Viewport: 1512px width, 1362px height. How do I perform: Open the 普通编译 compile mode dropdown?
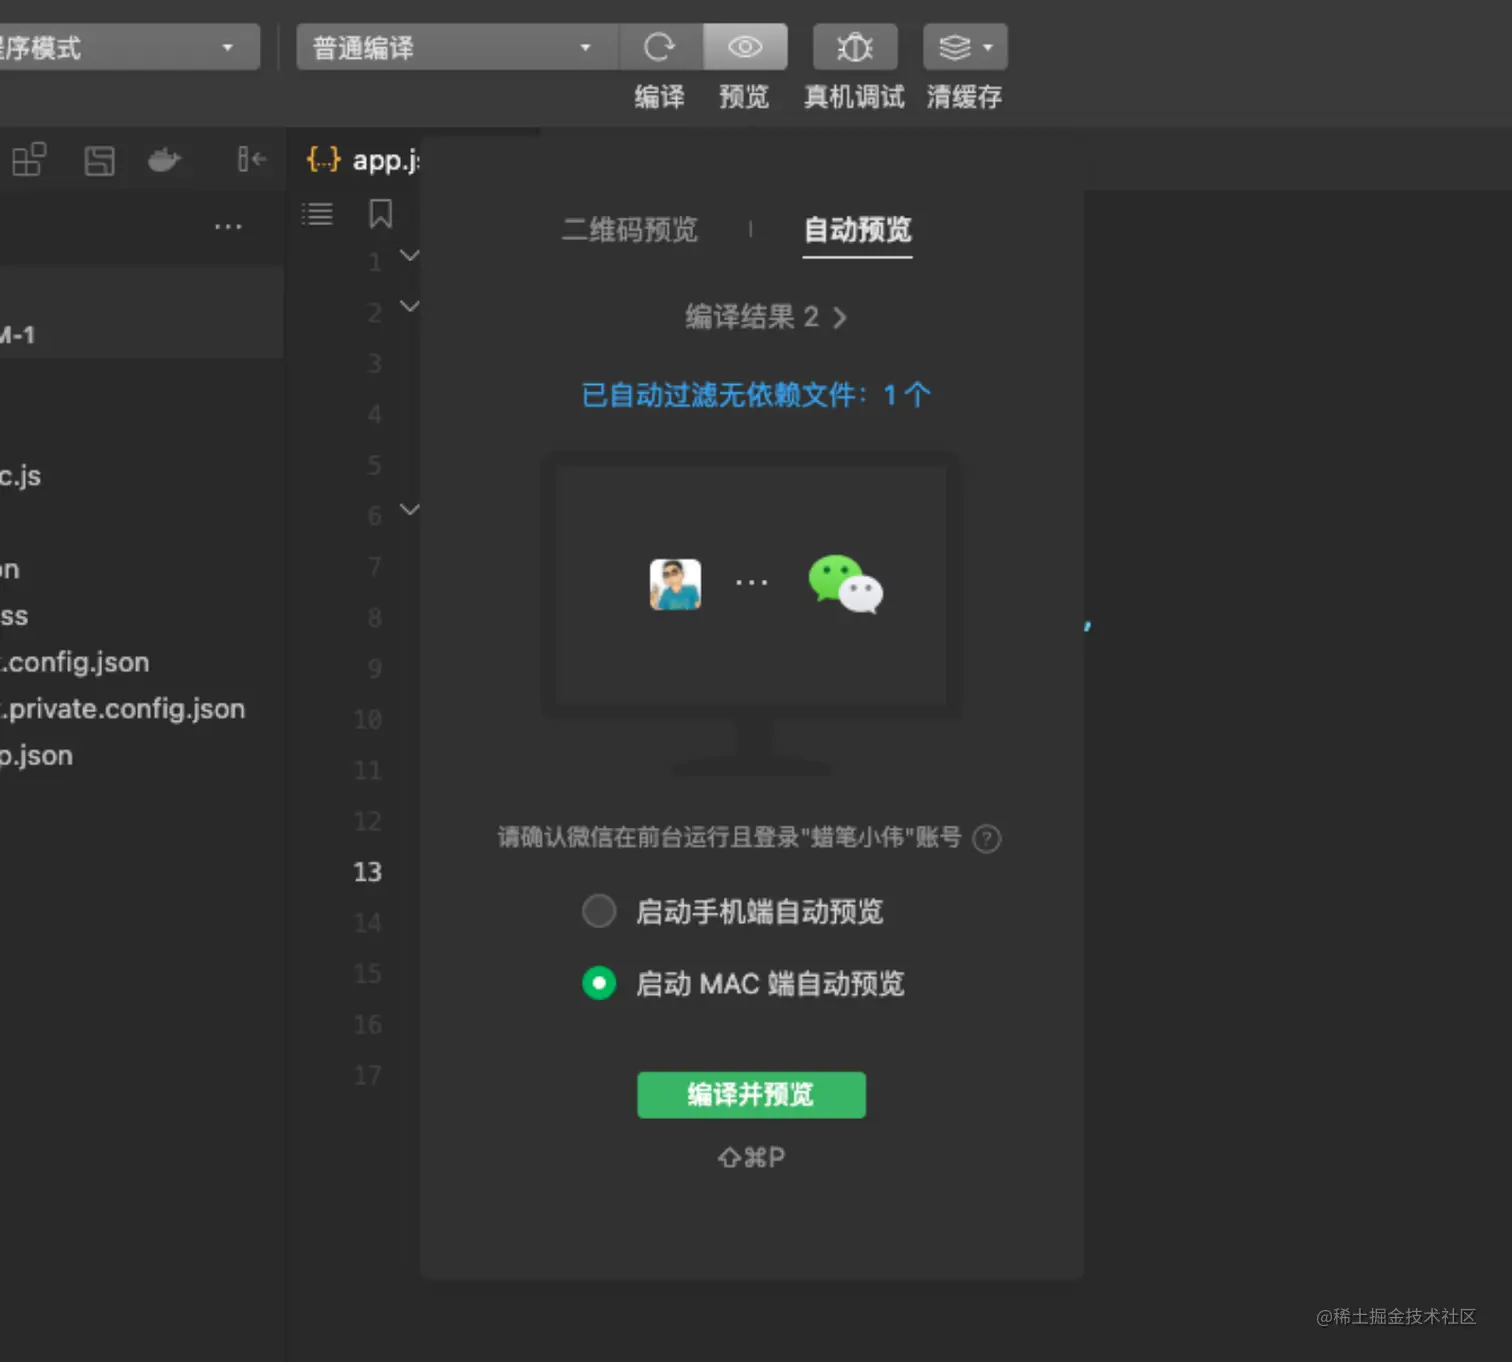point(586,47)
